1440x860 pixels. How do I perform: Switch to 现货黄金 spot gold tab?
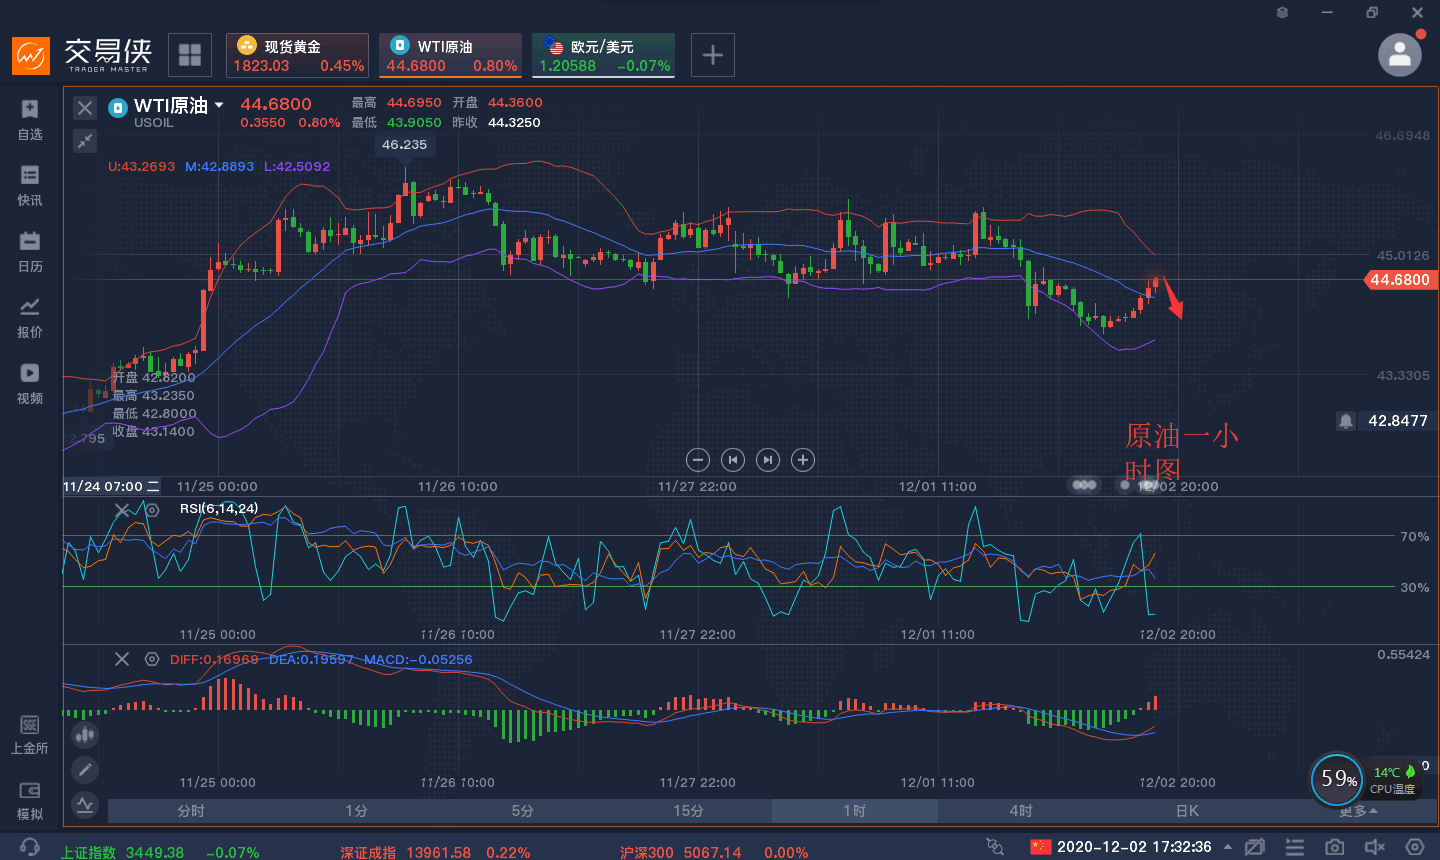pyautogui.click(x=298, y=55)
